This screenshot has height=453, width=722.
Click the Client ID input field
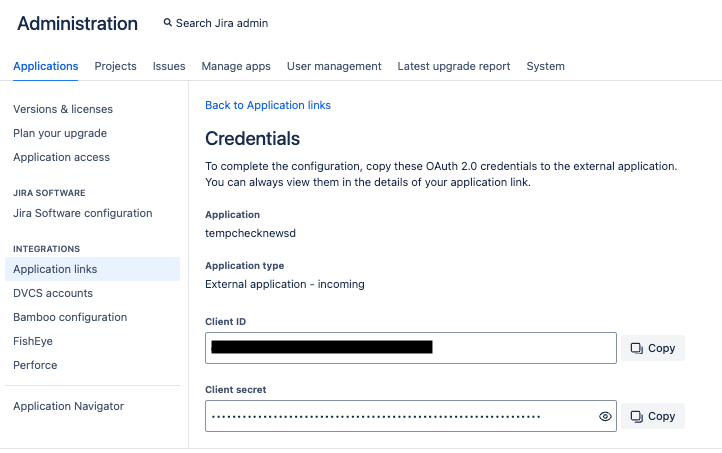coord(410,348)
